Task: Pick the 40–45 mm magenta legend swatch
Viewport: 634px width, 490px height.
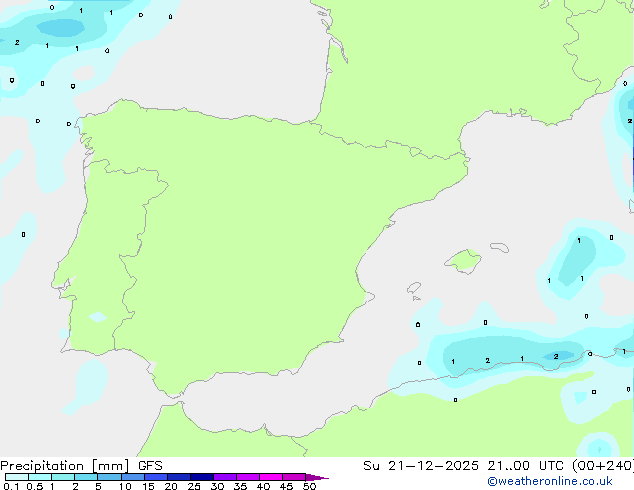Action: (x=271, y=477)
